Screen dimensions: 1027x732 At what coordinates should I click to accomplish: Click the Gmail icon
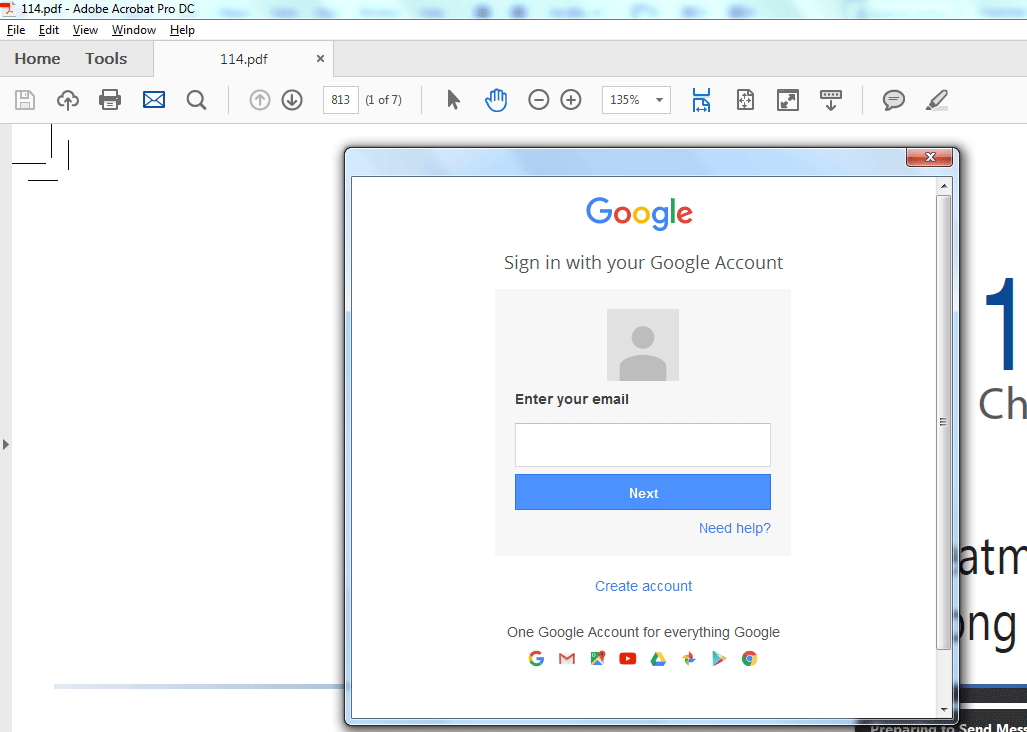point(567,659)
